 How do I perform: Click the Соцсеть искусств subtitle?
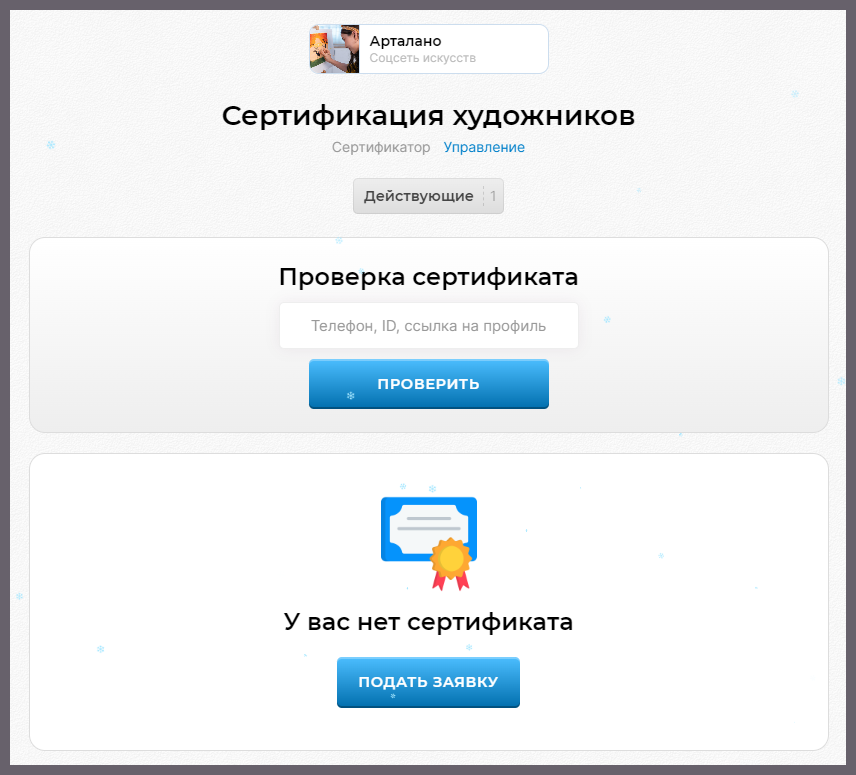click(x=422, y=58)
